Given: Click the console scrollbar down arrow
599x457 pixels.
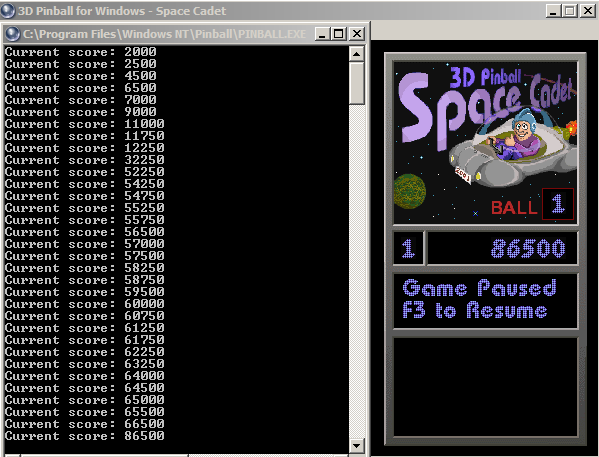Looking at the screenshot, I should coord(357,446).
